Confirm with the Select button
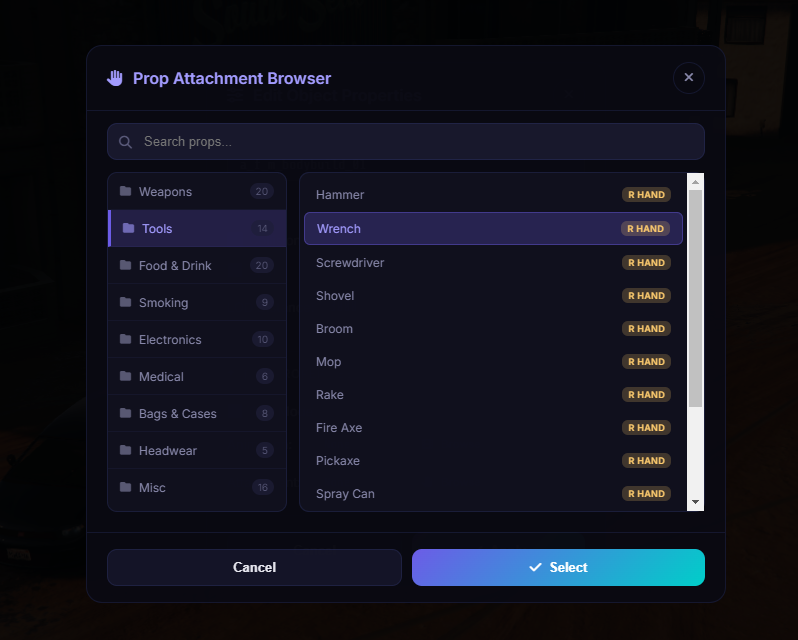Image resolution: width=798 pixels, height=640 pixels. (558, 567)
